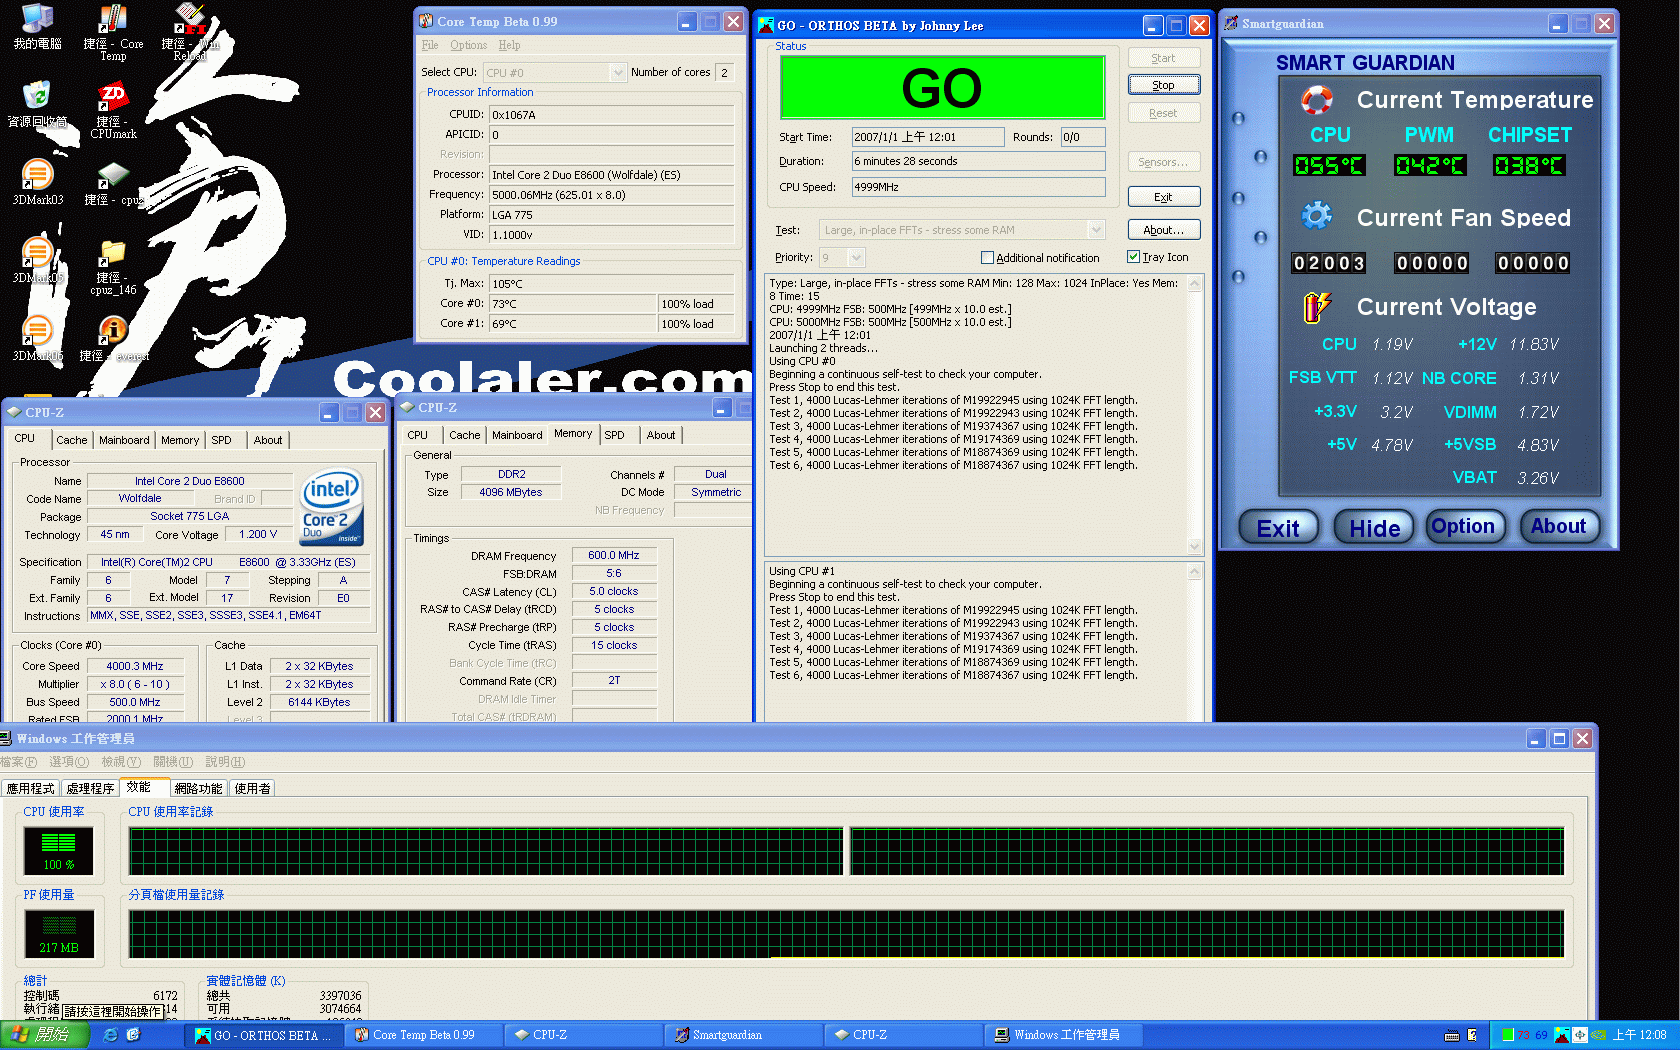Screen dimensions: 1680x1050
Task: Click the Core Temp title bar icon
Action: [426, 21]
